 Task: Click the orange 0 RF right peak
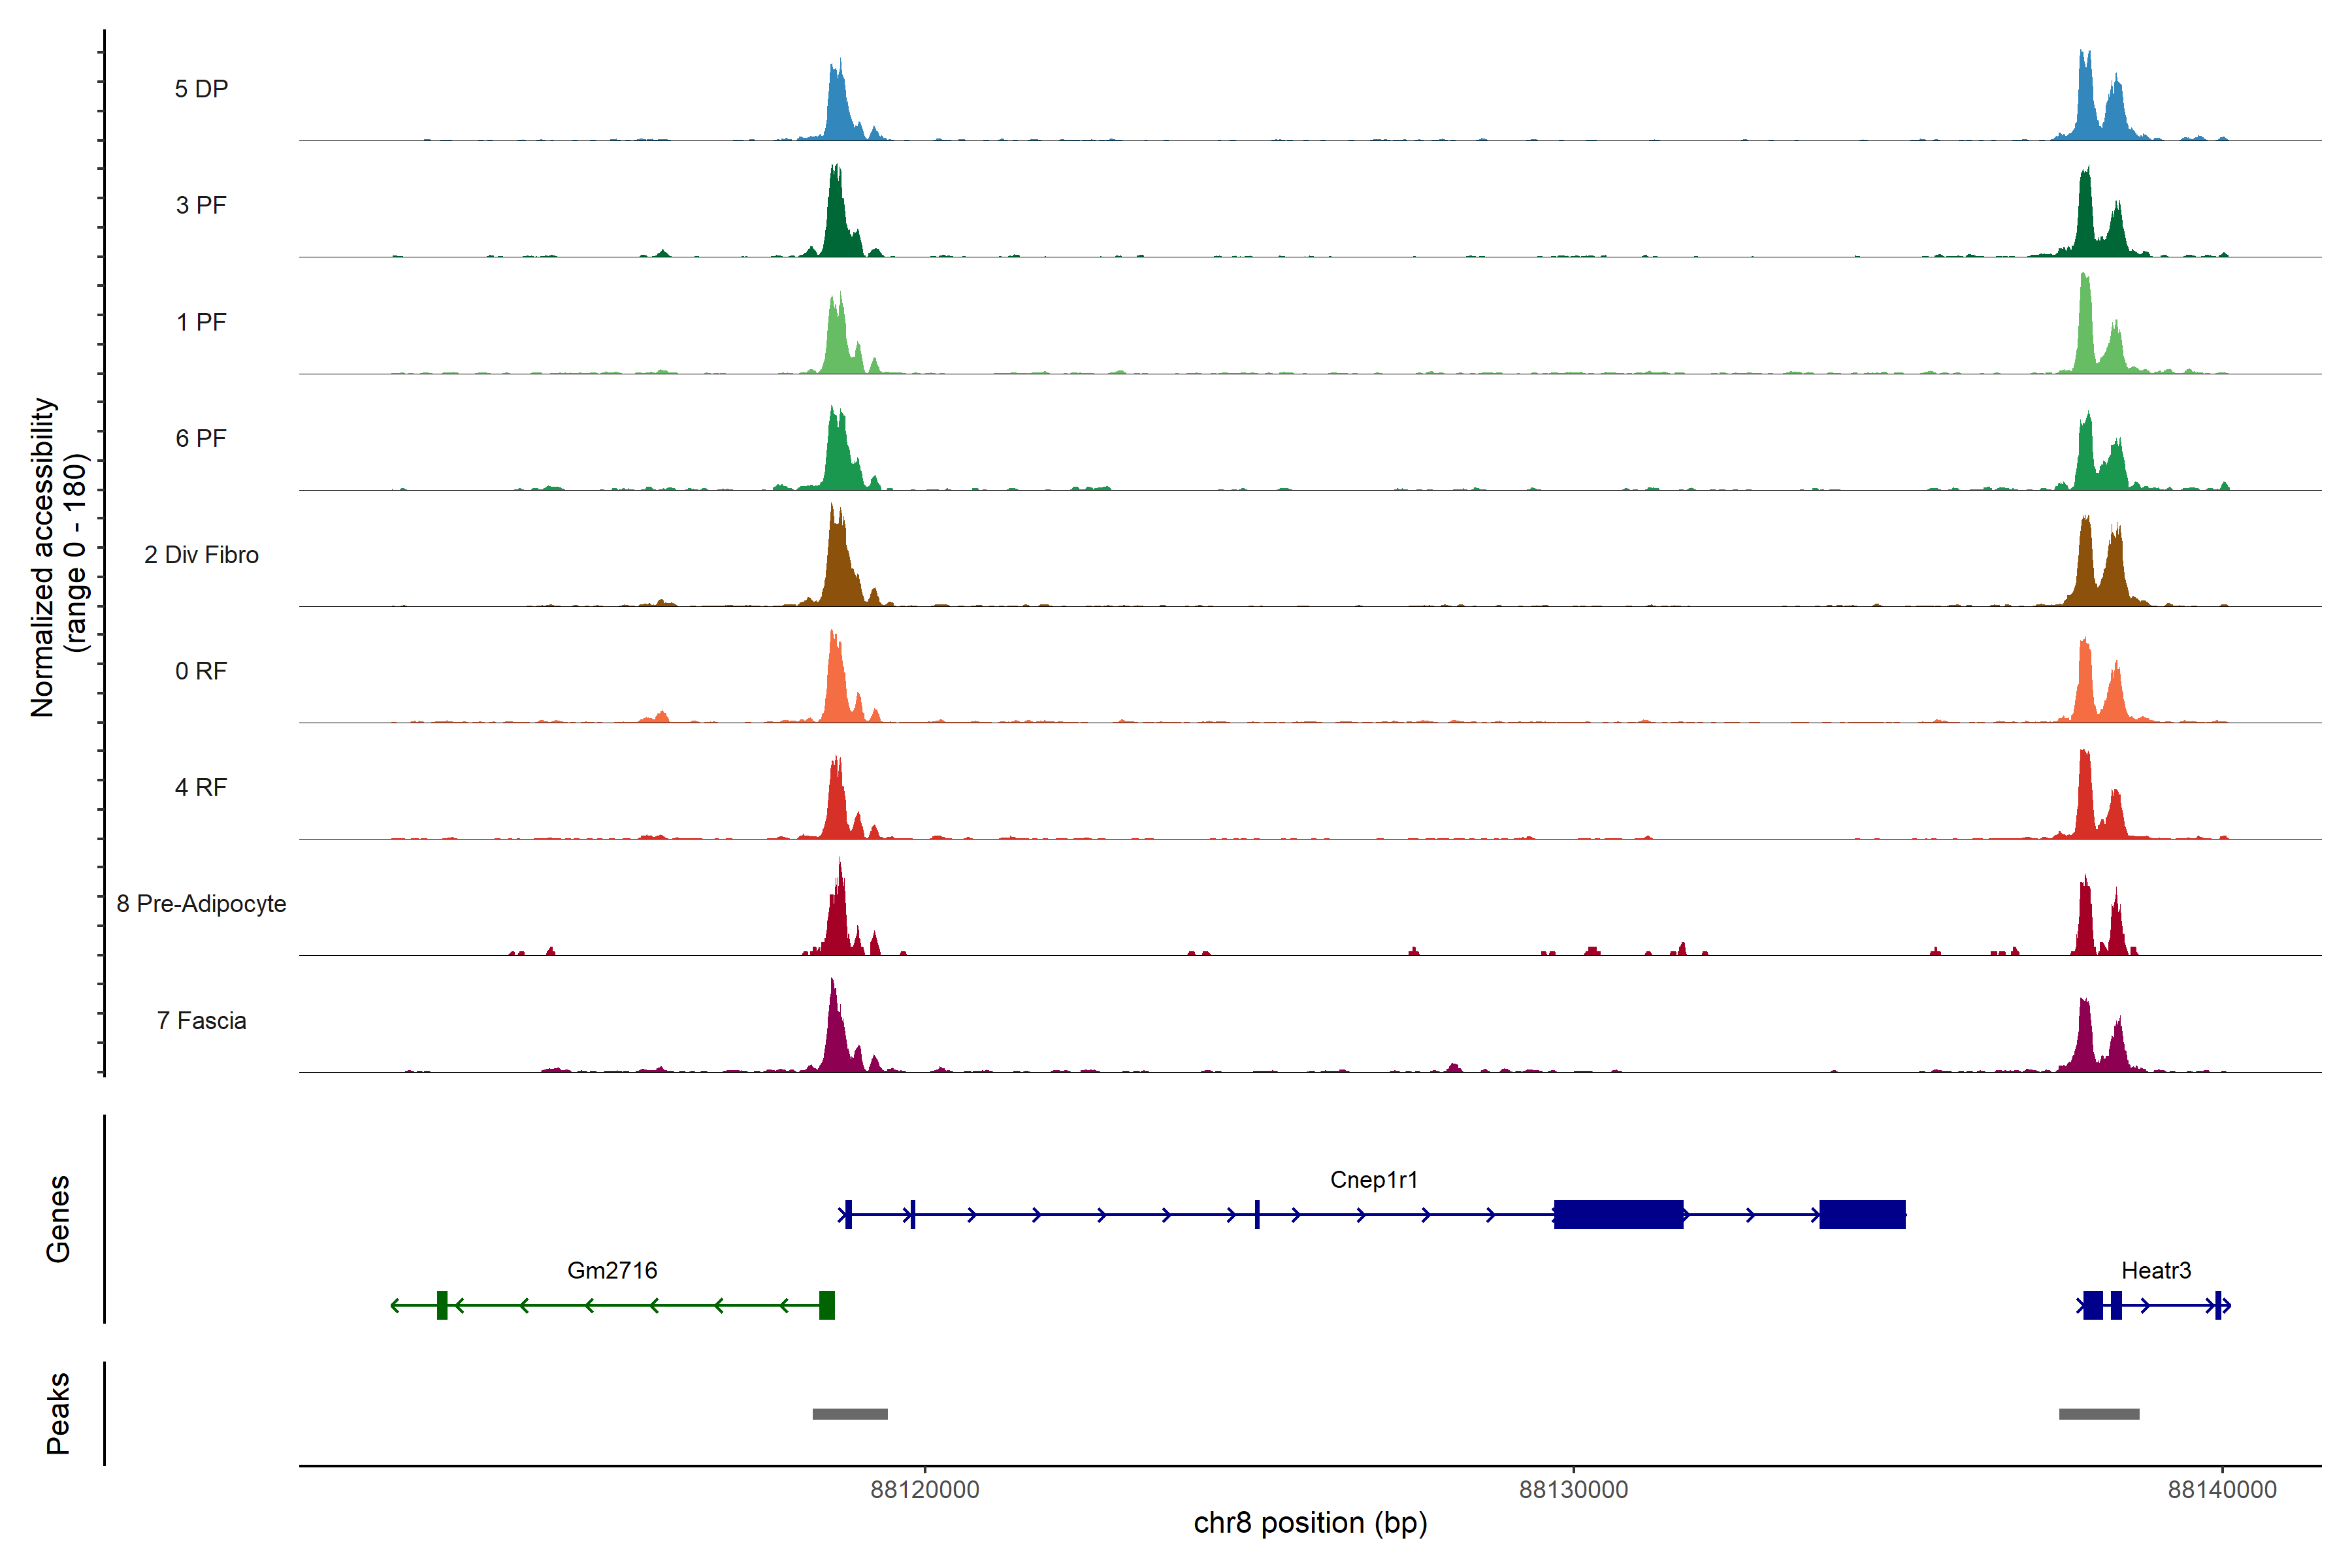point(2085,690)
